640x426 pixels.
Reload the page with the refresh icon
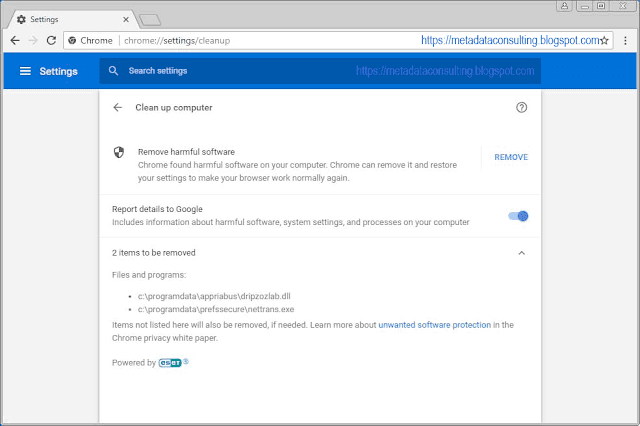pyautogui.click(x=51, y=40)
